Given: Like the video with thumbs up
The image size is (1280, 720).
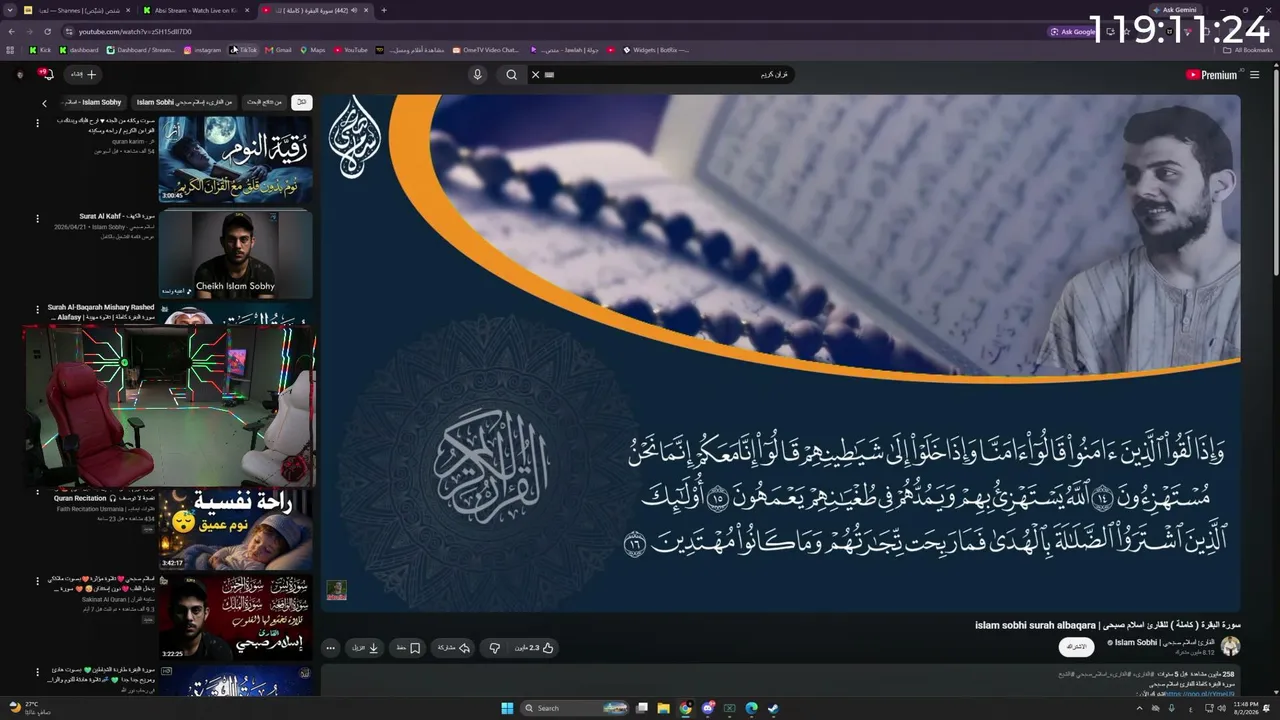Looking at the screenshot, I should pos(535,648).
